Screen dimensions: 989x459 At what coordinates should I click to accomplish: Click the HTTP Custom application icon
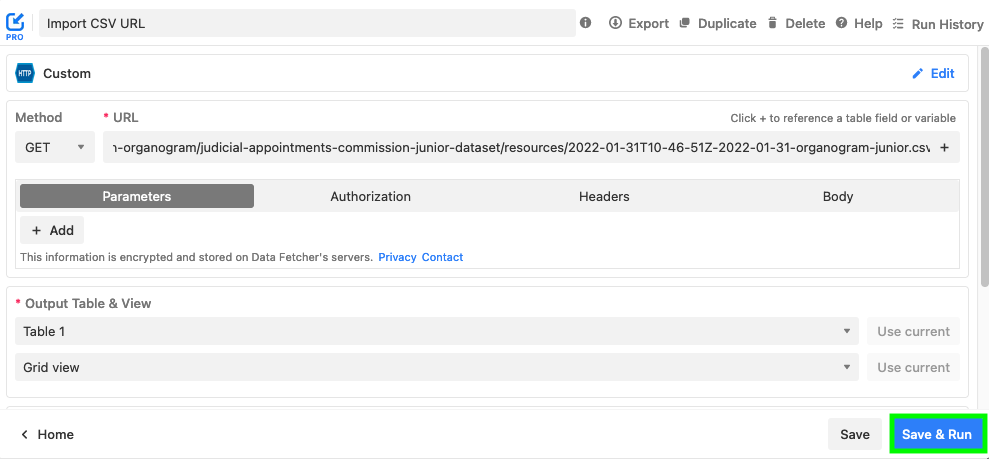(25, 73)
